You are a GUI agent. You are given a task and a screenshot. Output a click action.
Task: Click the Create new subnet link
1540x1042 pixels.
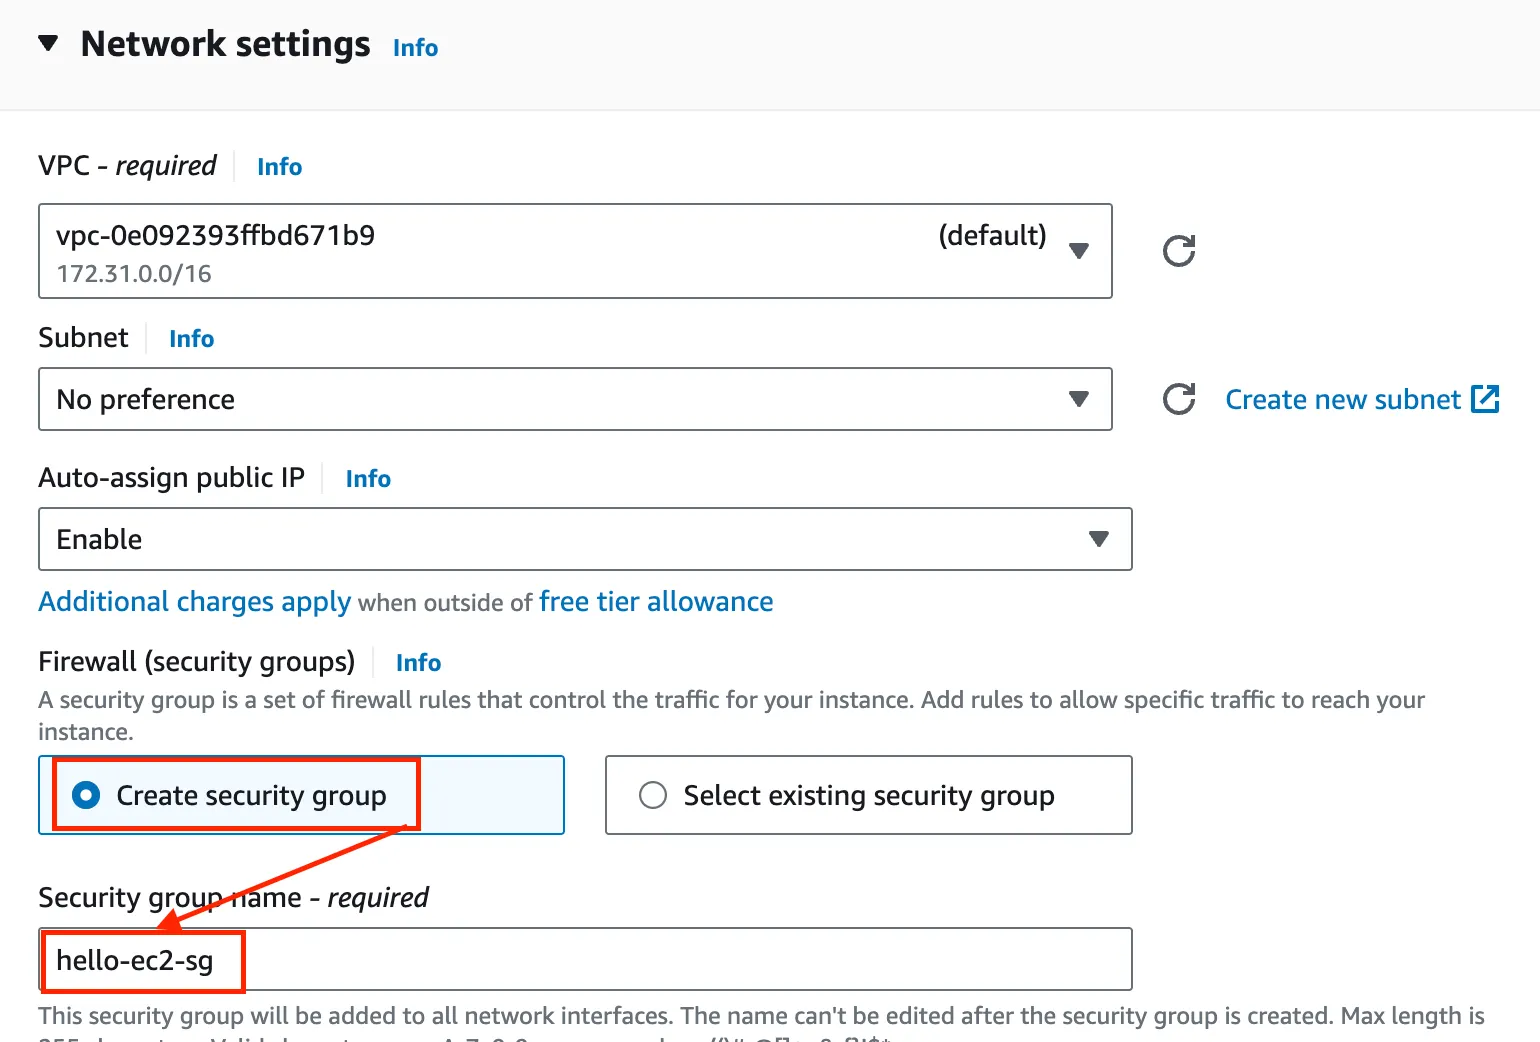pos(1343,400)
